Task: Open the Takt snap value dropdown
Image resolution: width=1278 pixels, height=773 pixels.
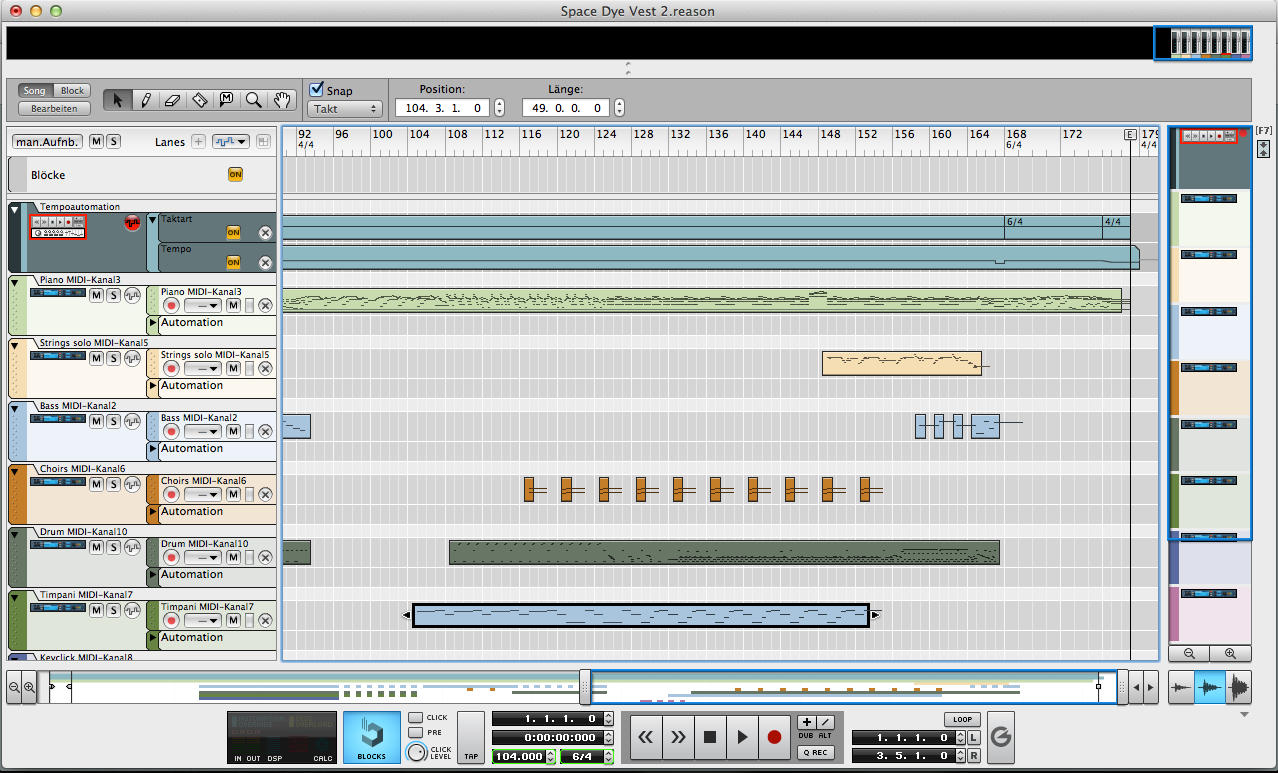Action: [345, 108]
